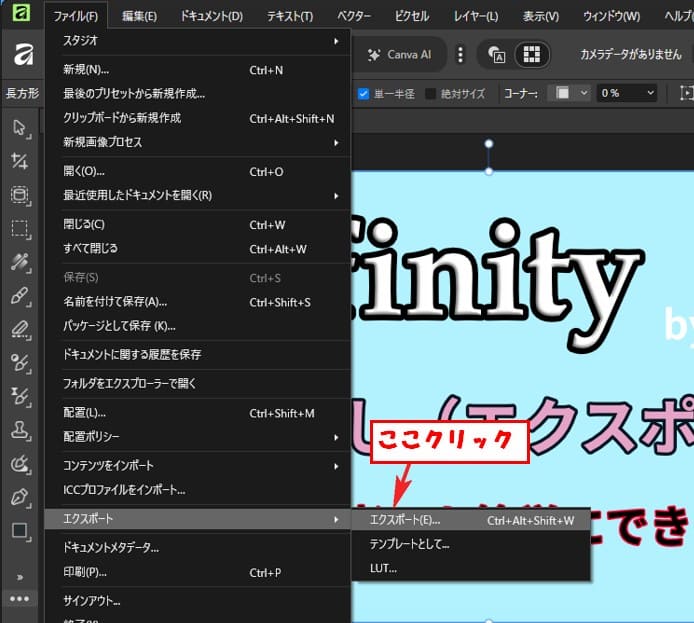
Task: Choose the Clone Stamp tool
Action: point(19,430)
